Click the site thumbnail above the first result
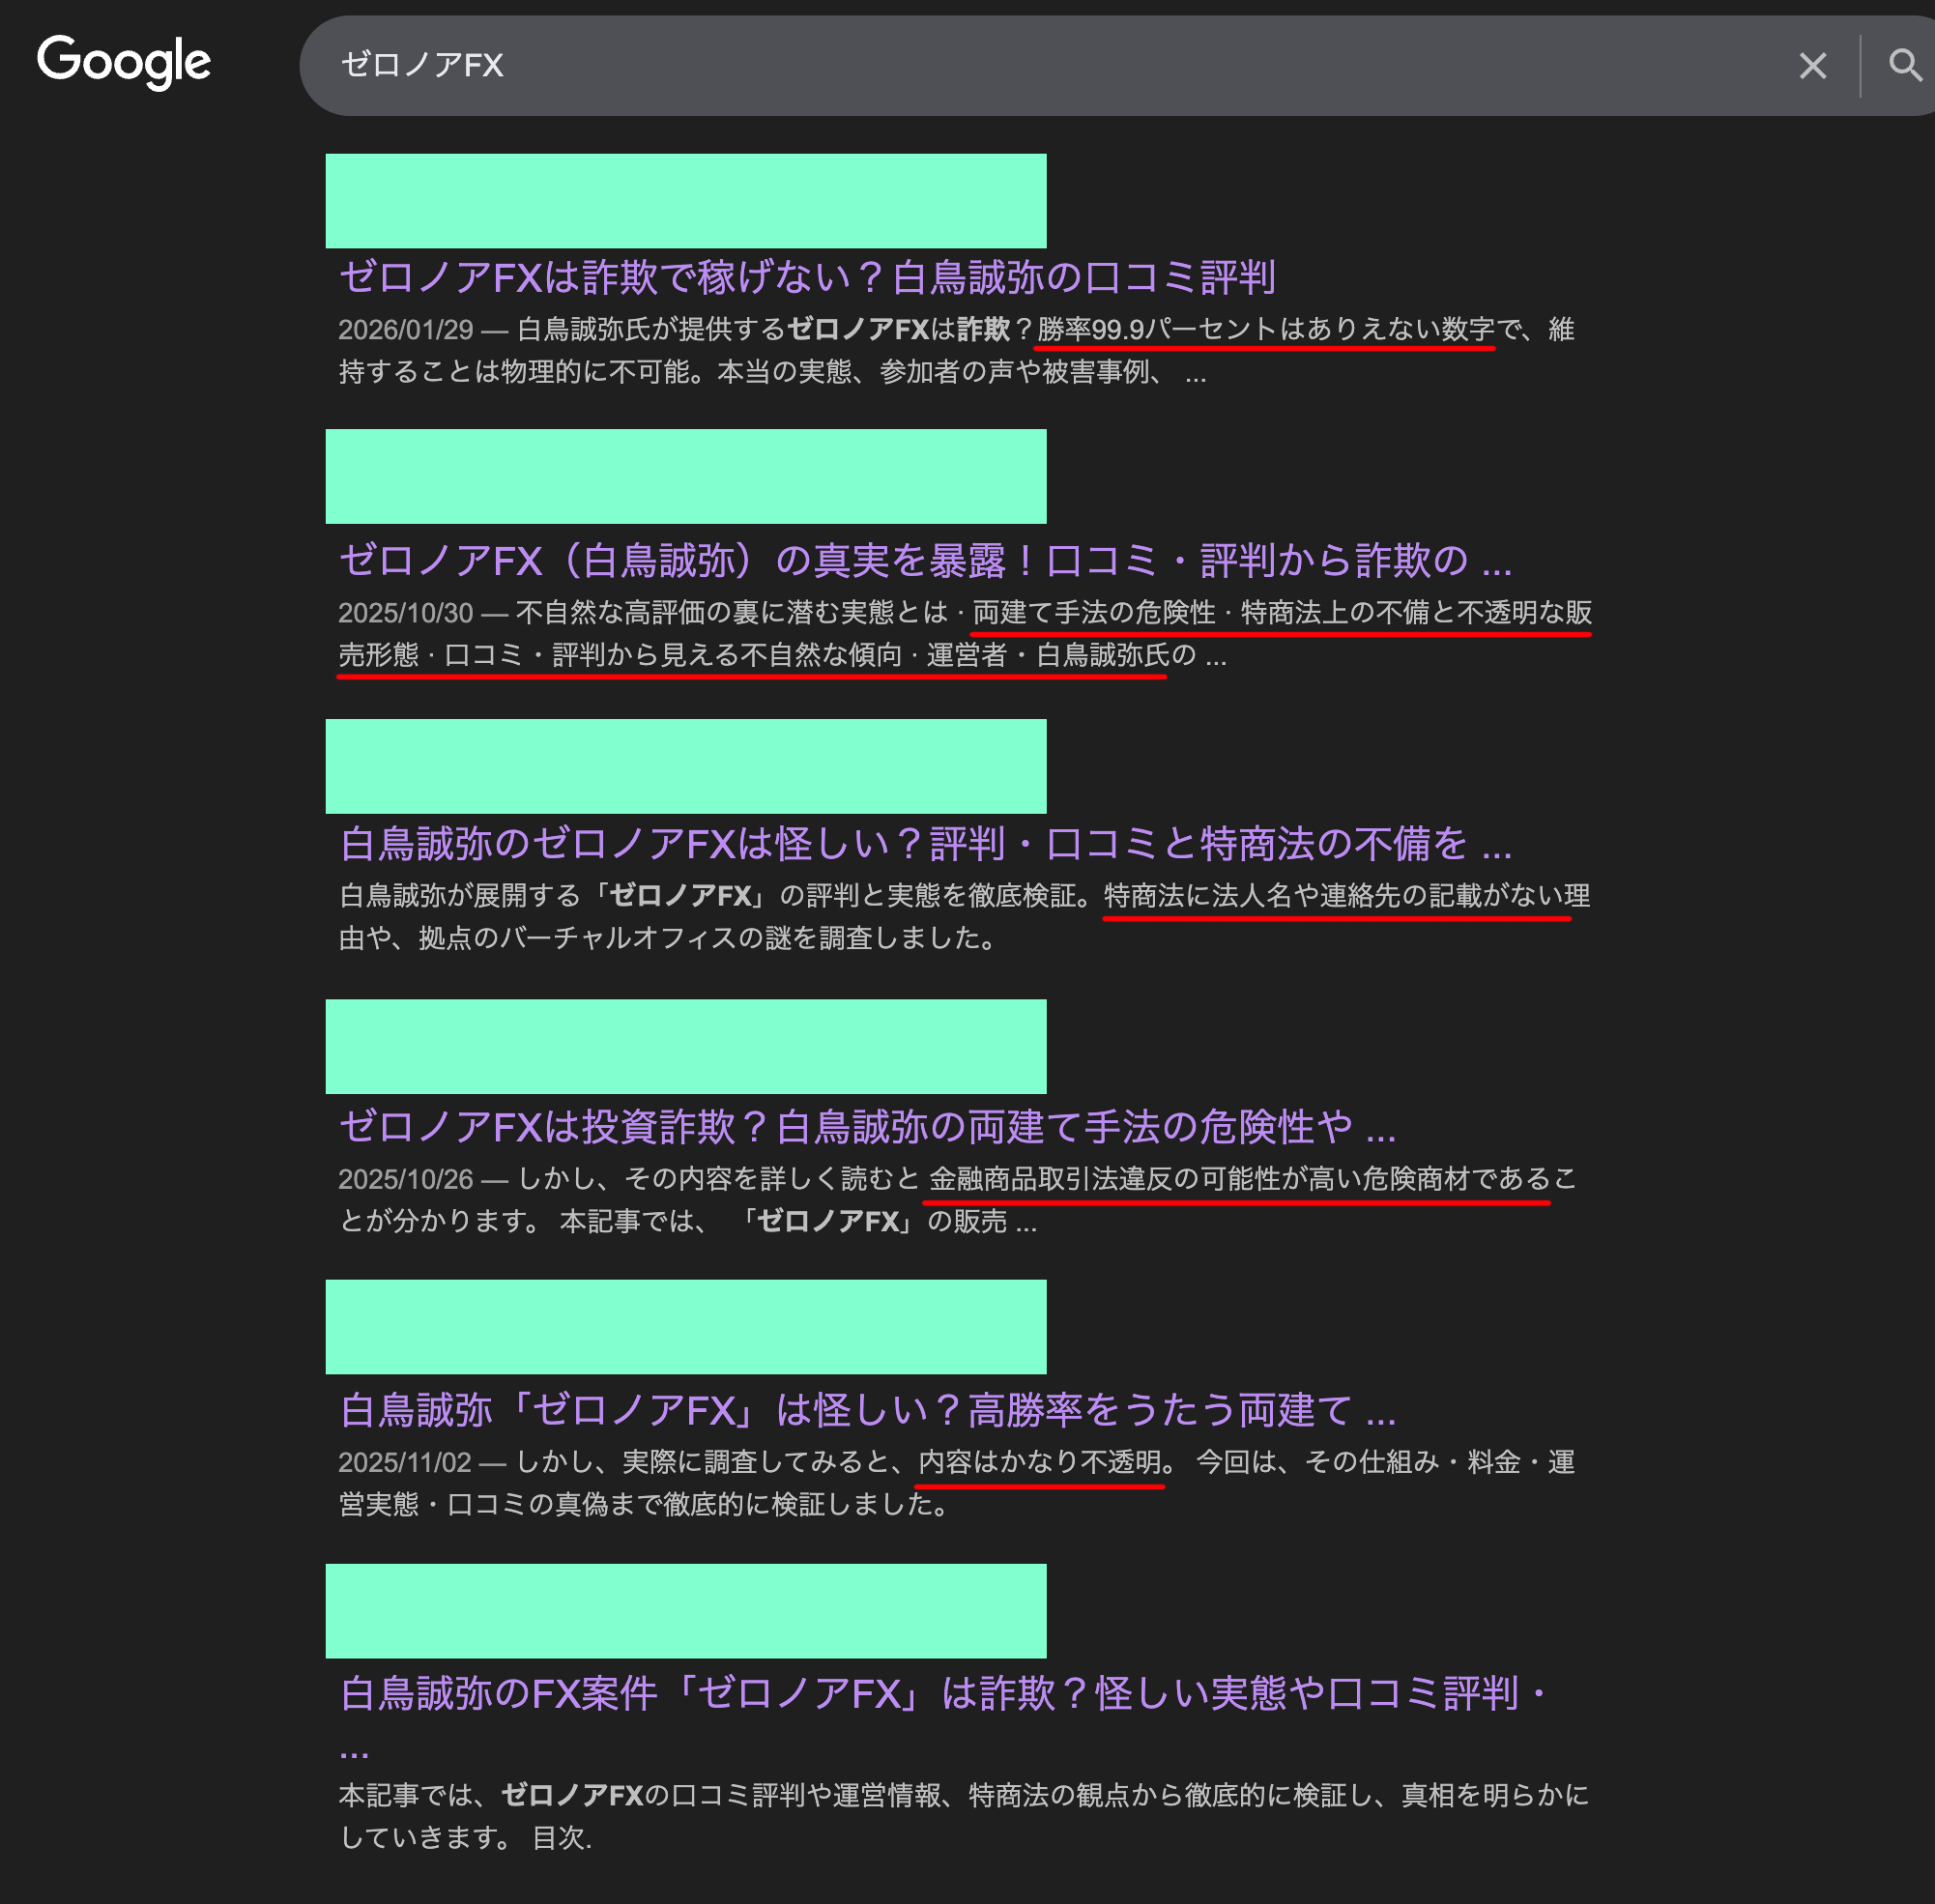1935x1904 pixels. (685, 200)
